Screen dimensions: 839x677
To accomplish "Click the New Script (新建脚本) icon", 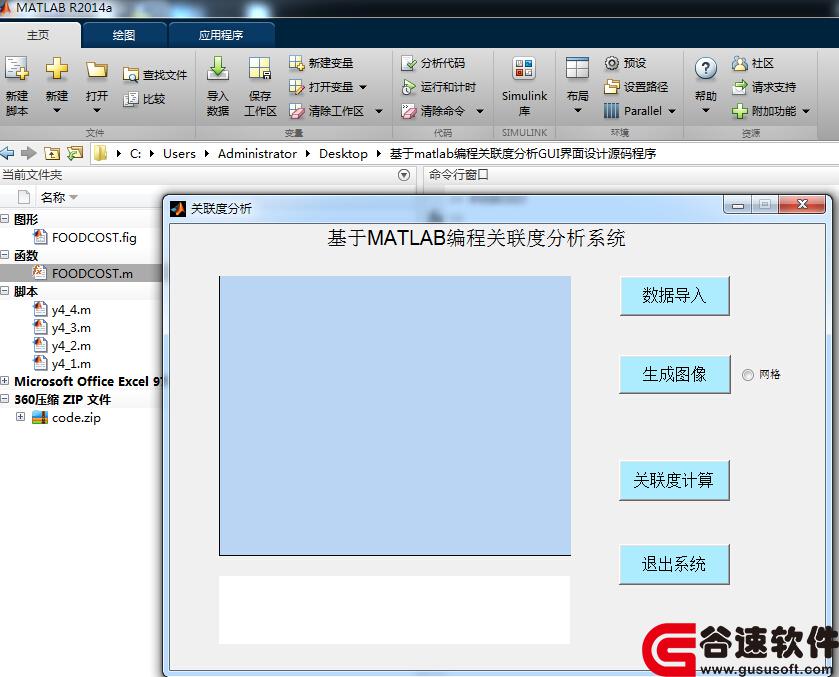I will tap(17, 68).
